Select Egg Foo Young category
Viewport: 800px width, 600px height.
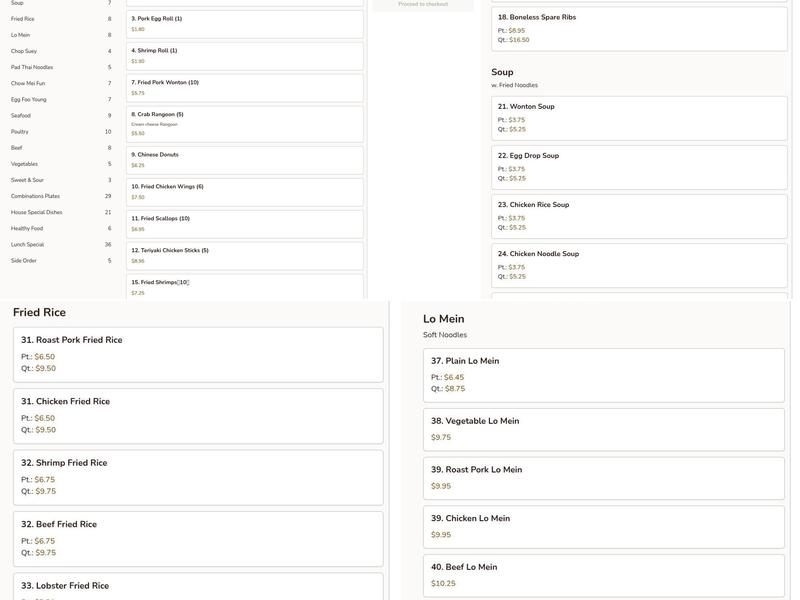(x=28, y=99)
